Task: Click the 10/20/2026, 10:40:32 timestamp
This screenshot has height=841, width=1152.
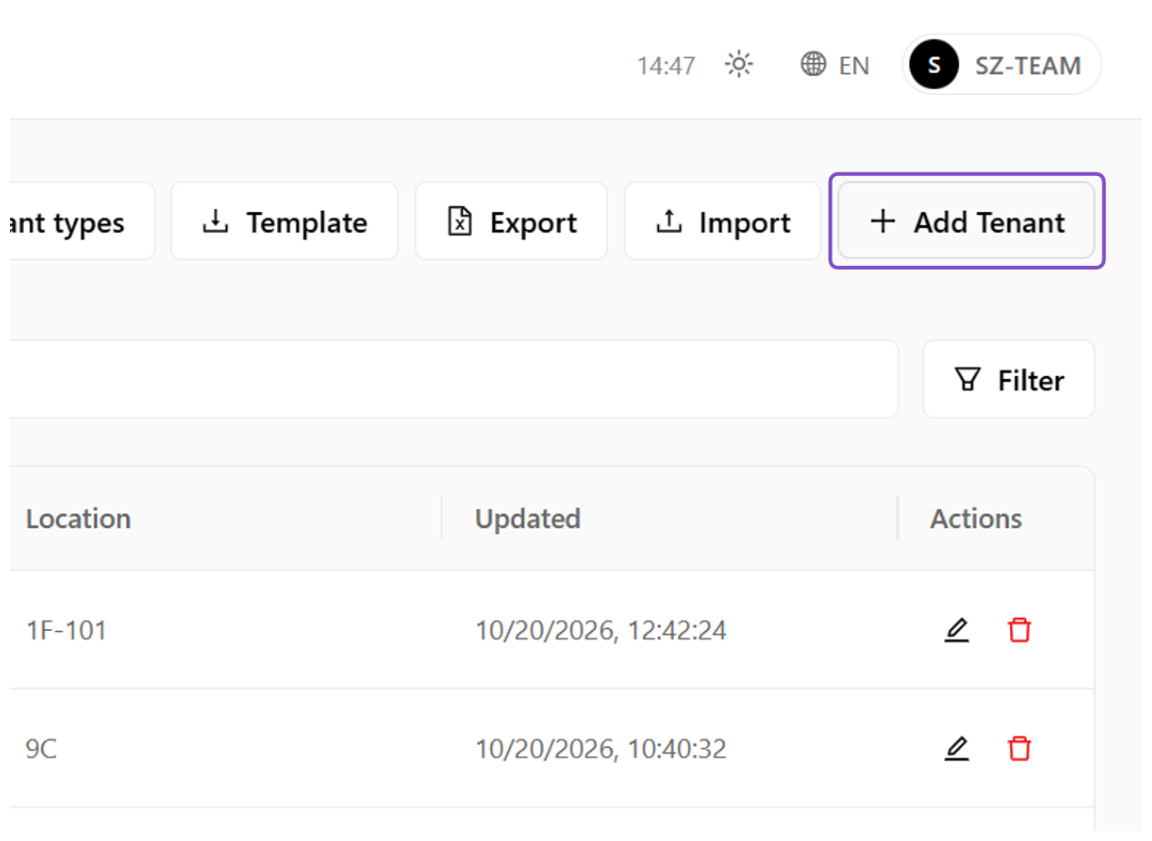Action: pyautogui.click(x=600, y=749)
